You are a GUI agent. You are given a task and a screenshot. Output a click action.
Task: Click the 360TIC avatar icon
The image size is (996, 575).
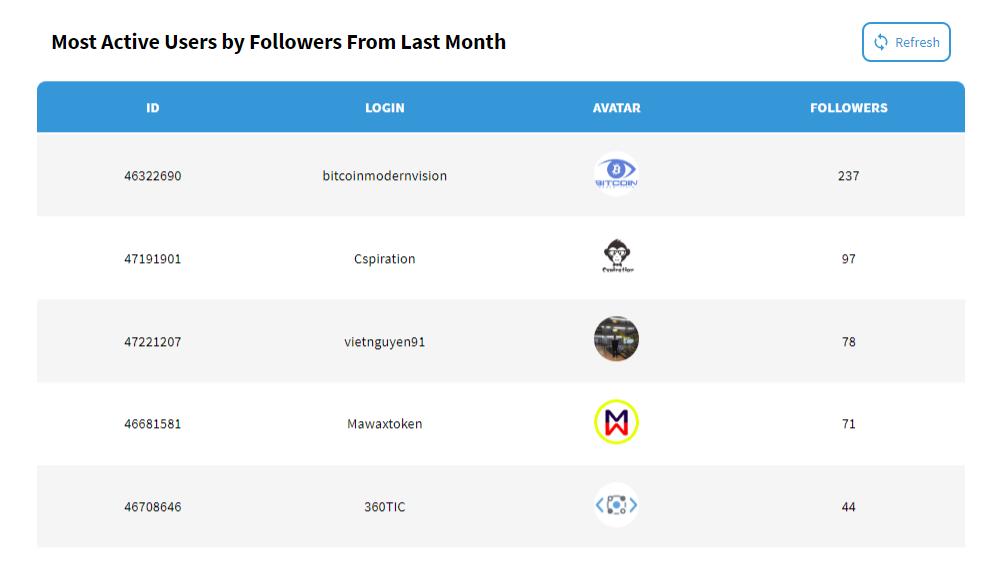click(x=616, y=506)
